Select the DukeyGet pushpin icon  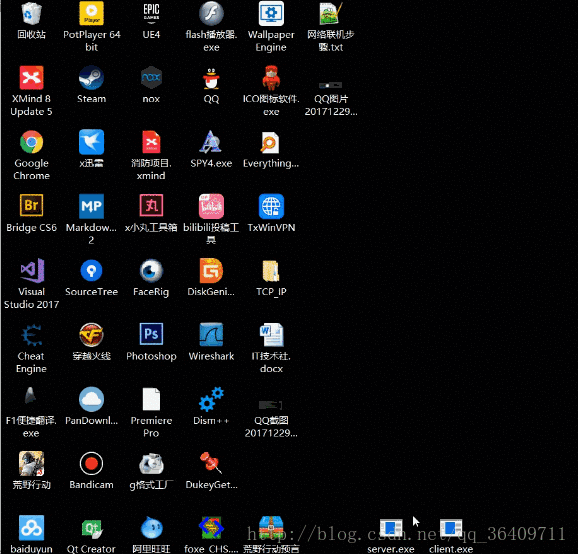210,463
